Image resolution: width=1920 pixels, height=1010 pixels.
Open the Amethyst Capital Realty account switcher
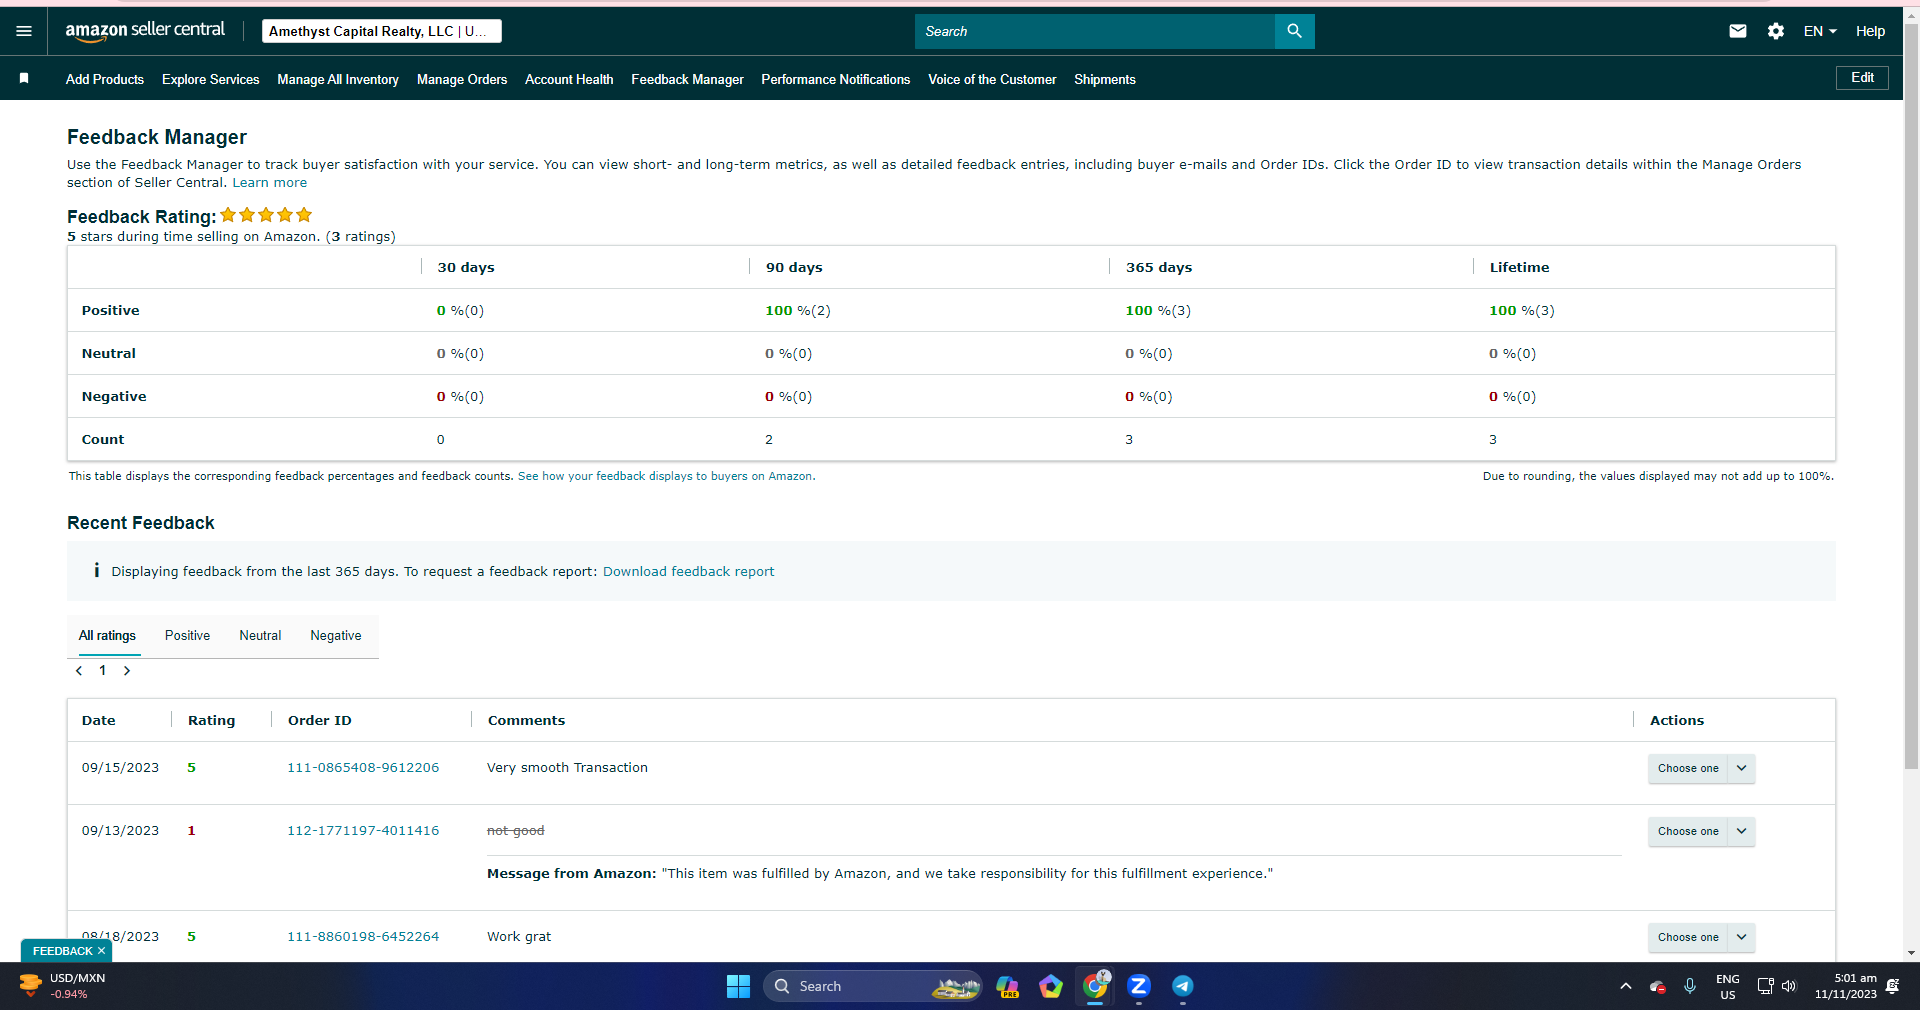[381, 31]
